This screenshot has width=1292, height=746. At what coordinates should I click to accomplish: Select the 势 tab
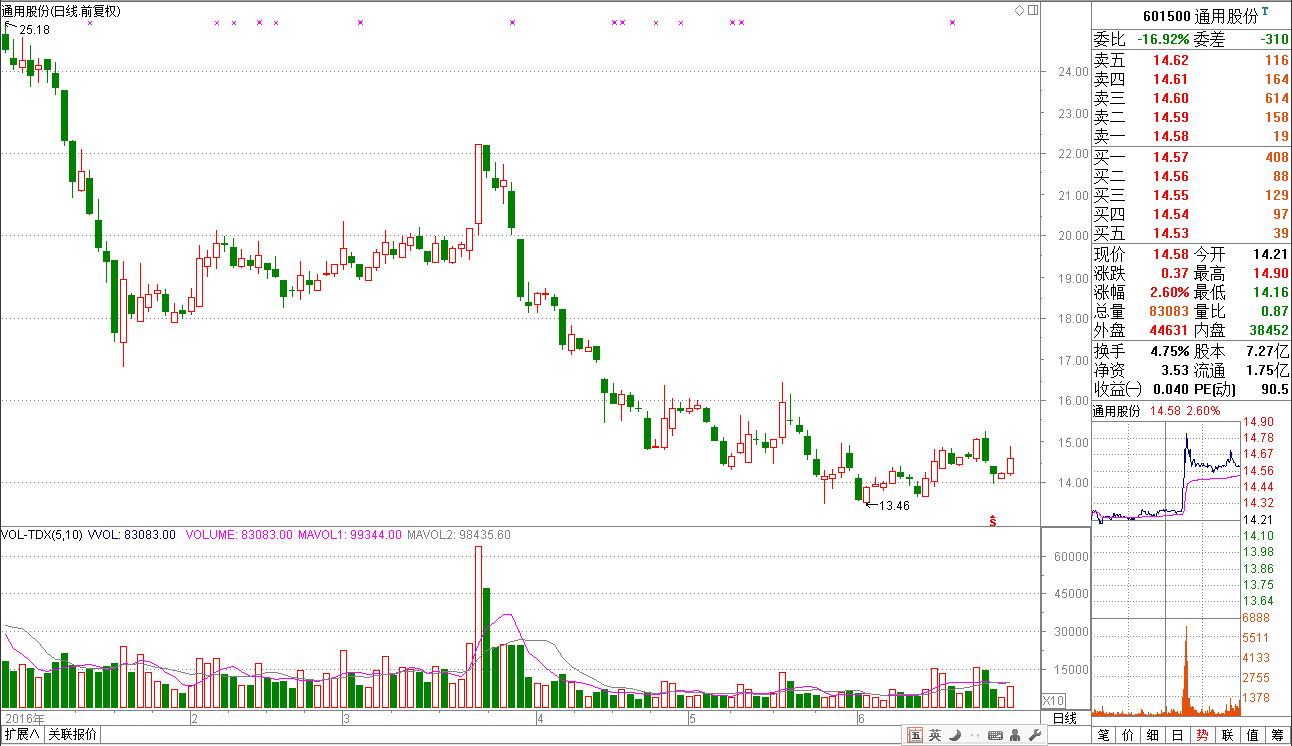pyautogui.click(x=1203, y=736)
